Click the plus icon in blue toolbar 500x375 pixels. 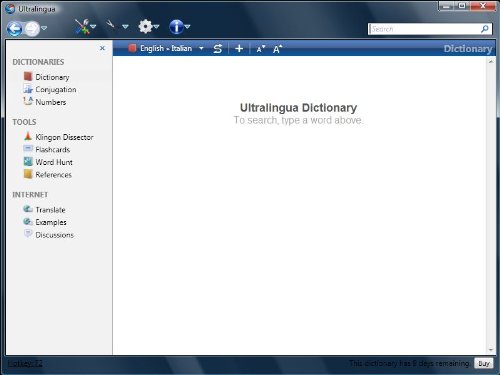(239, 49)
